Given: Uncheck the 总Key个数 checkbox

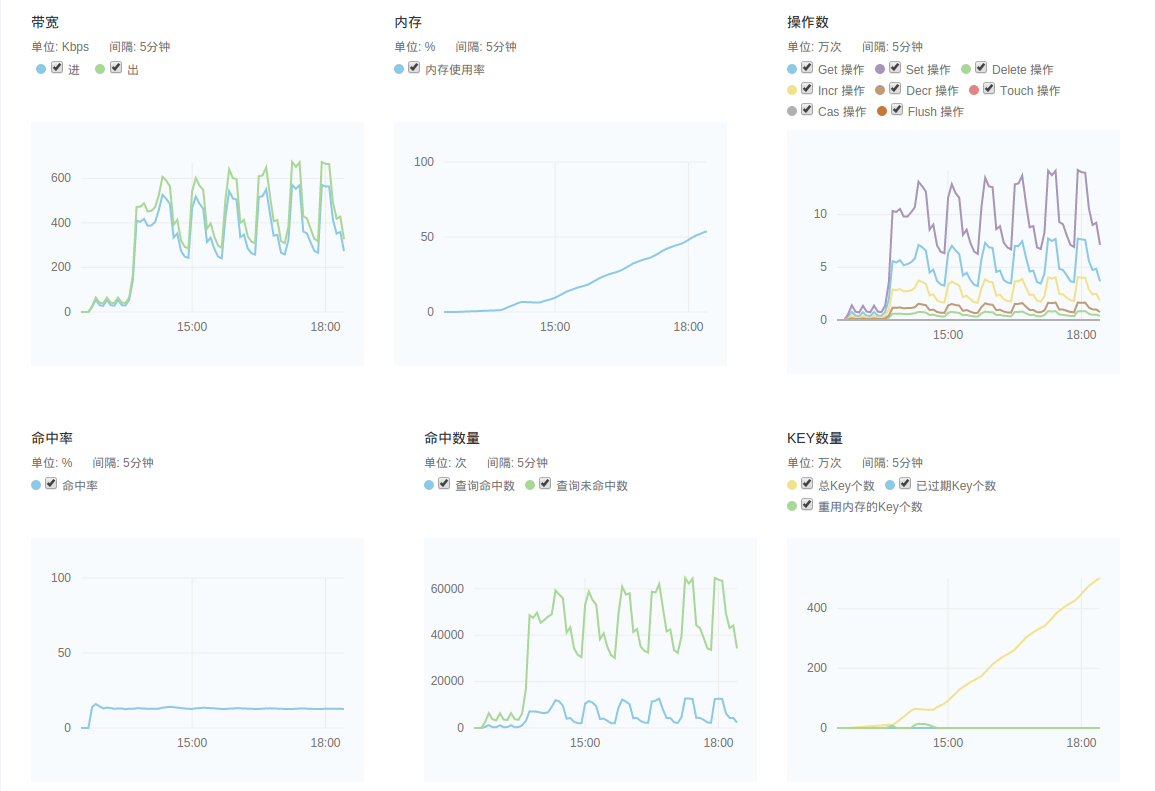Looking at the screenshot, I should click(807, 484).
